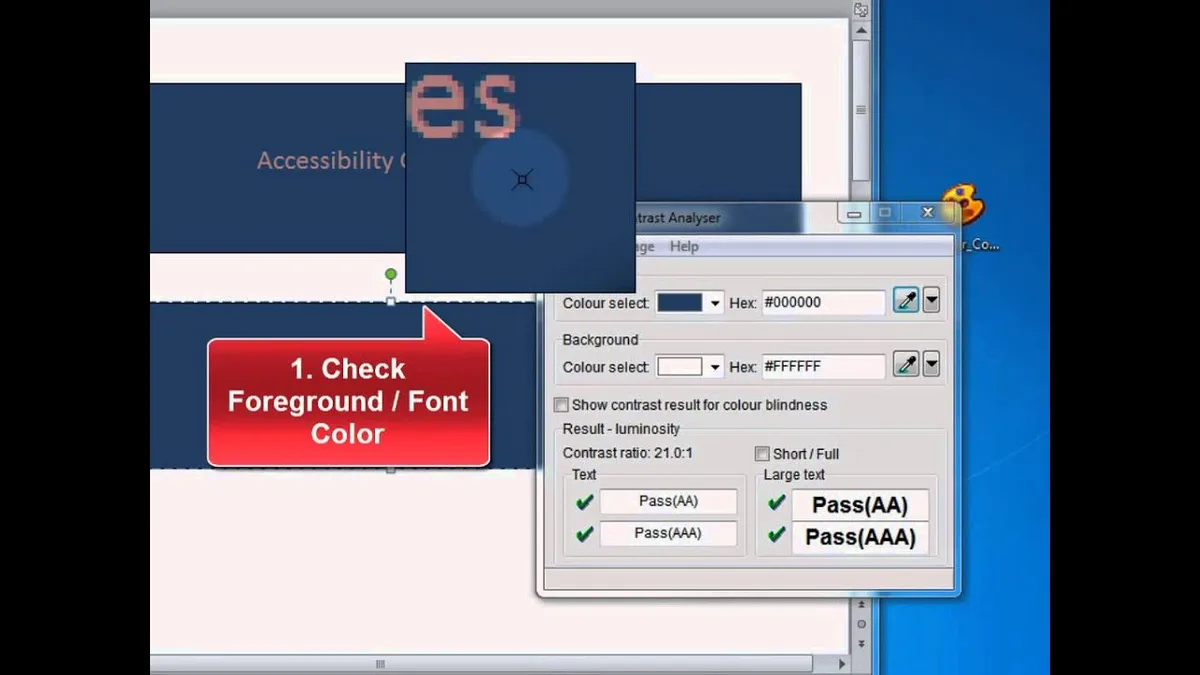Enable Show contrast result for colour blindness
Viewport: 1200px width, 675px height.
pyautogui.click(x=562, y=405)
